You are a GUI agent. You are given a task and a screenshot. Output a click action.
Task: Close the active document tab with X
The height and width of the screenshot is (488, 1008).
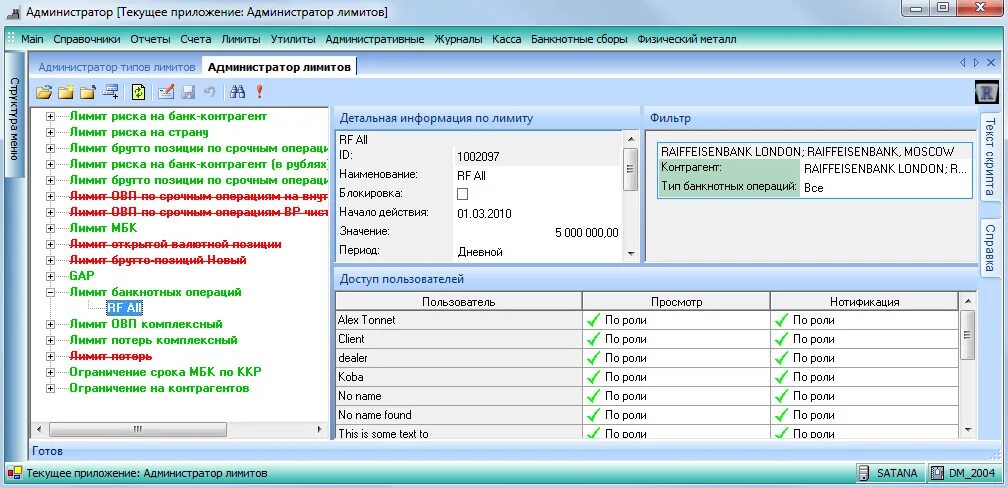(x=990, y=62)
